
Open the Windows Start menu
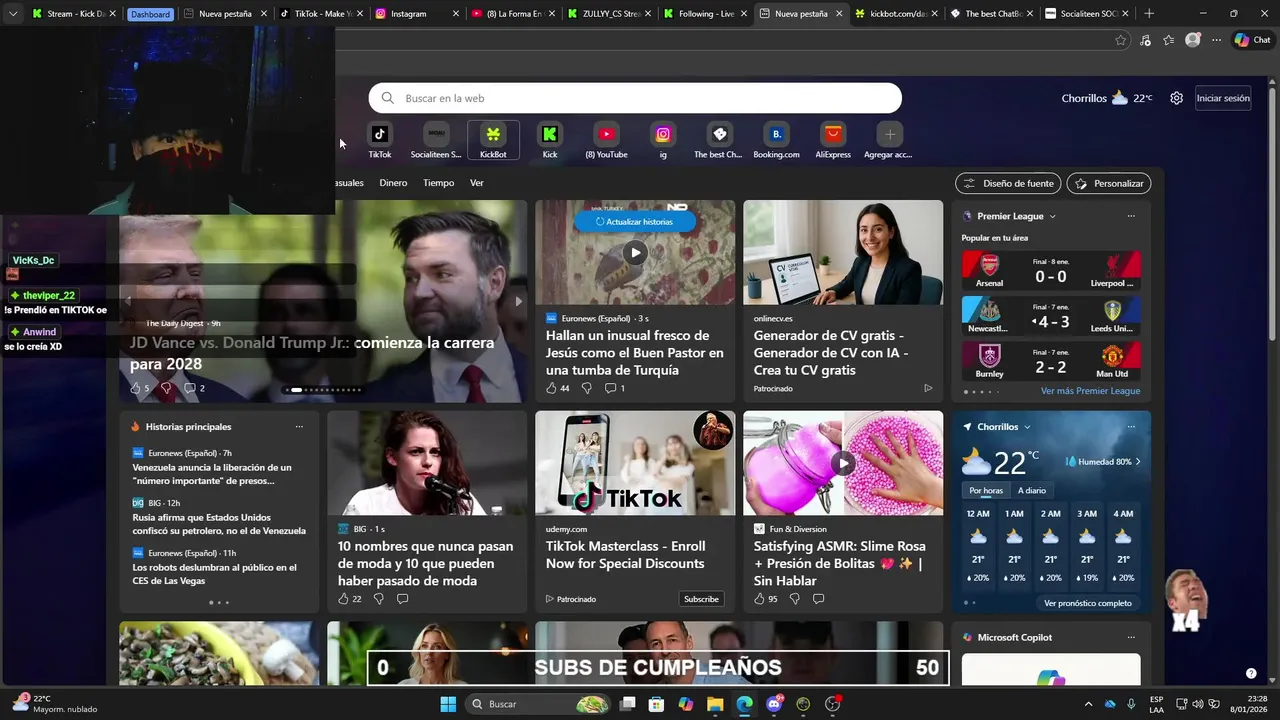pos(448,704)
